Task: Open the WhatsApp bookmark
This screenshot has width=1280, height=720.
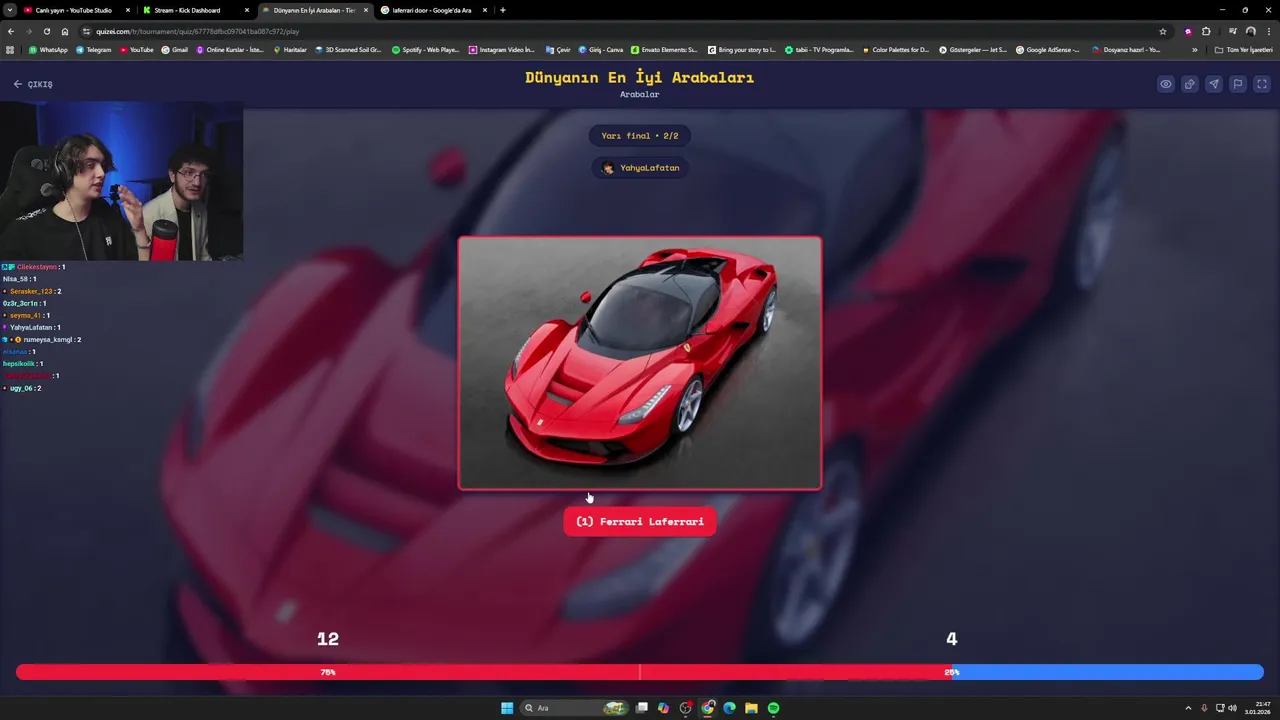Action: pyautogui.click(x=48, y=49)
